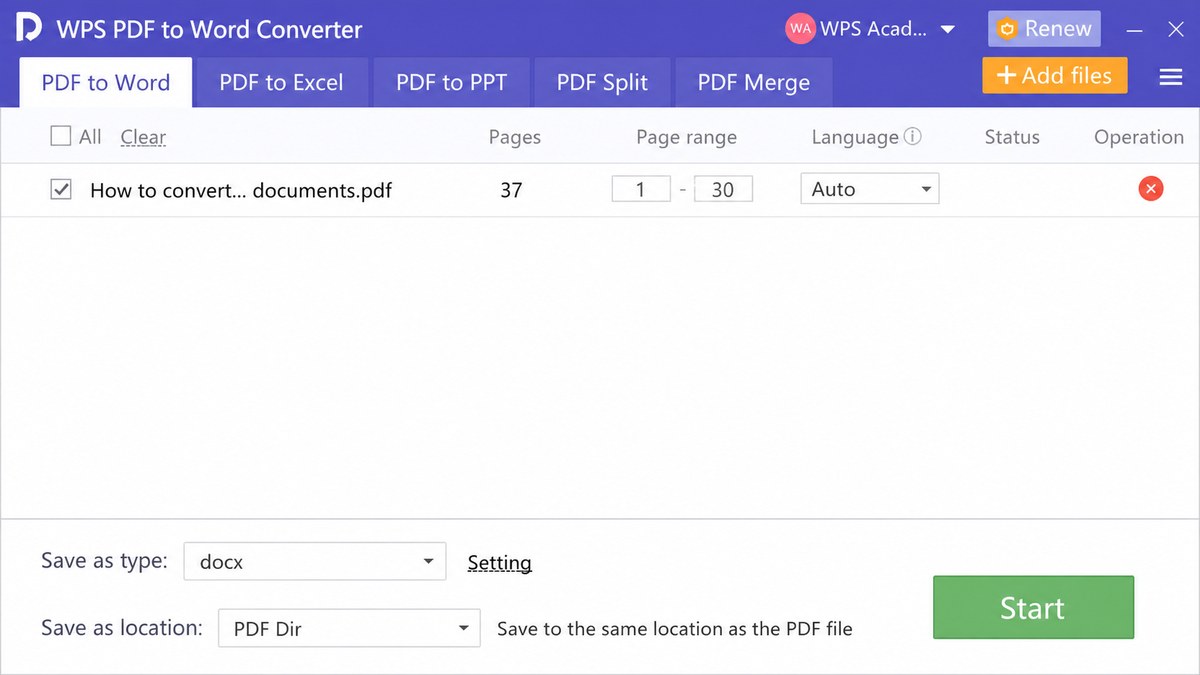Switch to the PDF Split tab
The width and height of the screenshot is (1200, 675).
pyautogui.click(x=602, y=82)
